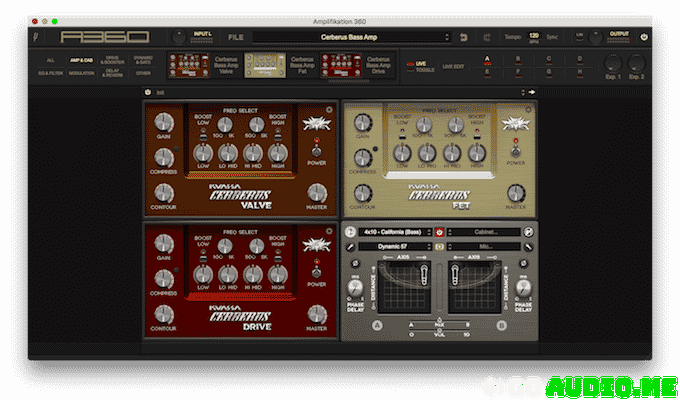Click the power icon at left of the preset strip
680x400 pixels.
tap(148, 93)
